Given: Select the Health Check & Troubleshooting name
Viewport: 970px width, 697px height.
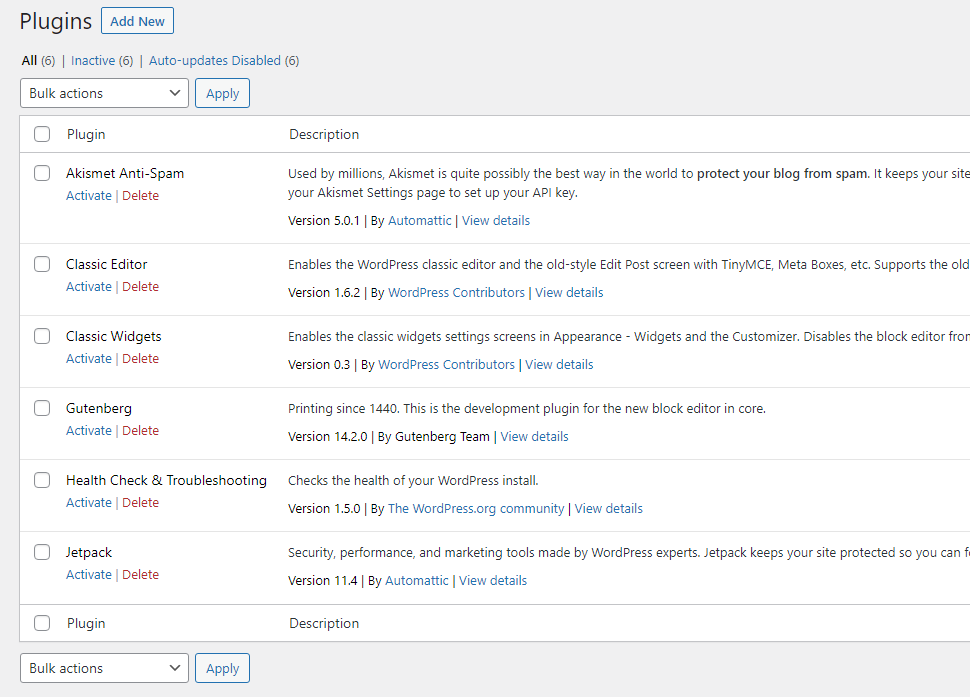Looking at the screenshot, I should [x=166, y=480].
